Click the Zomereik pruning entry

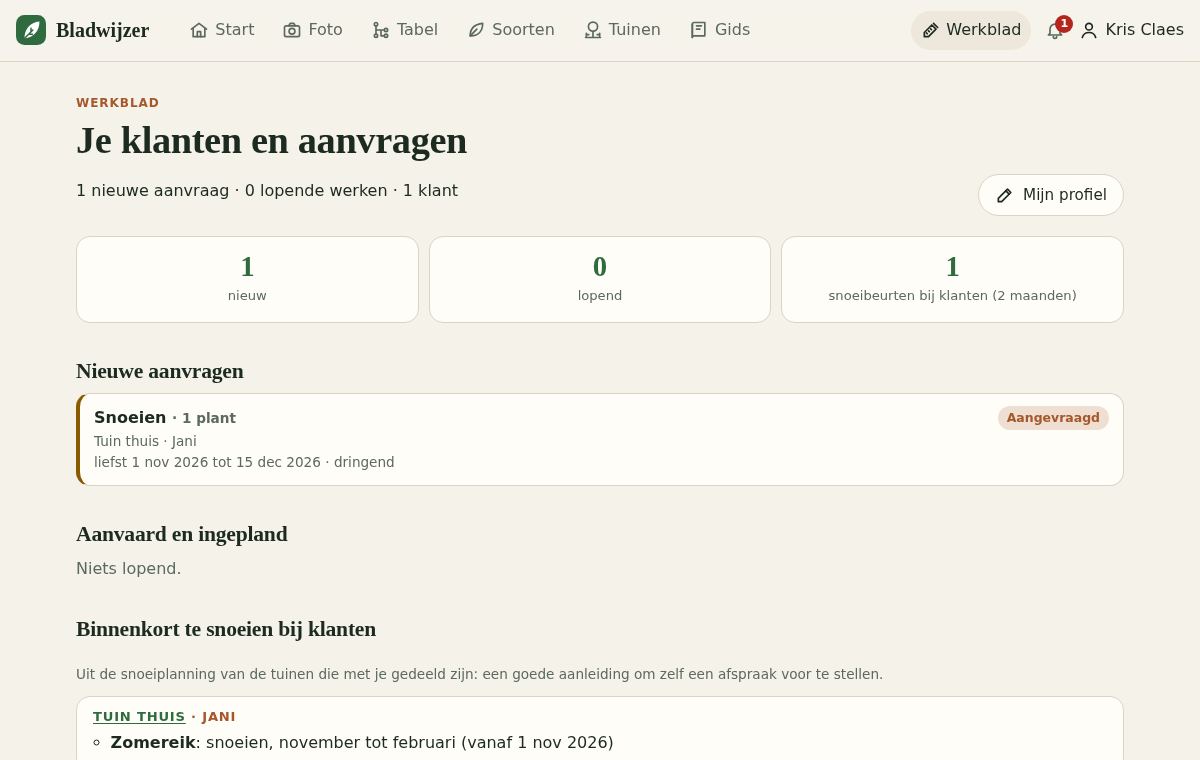point(362,742)
